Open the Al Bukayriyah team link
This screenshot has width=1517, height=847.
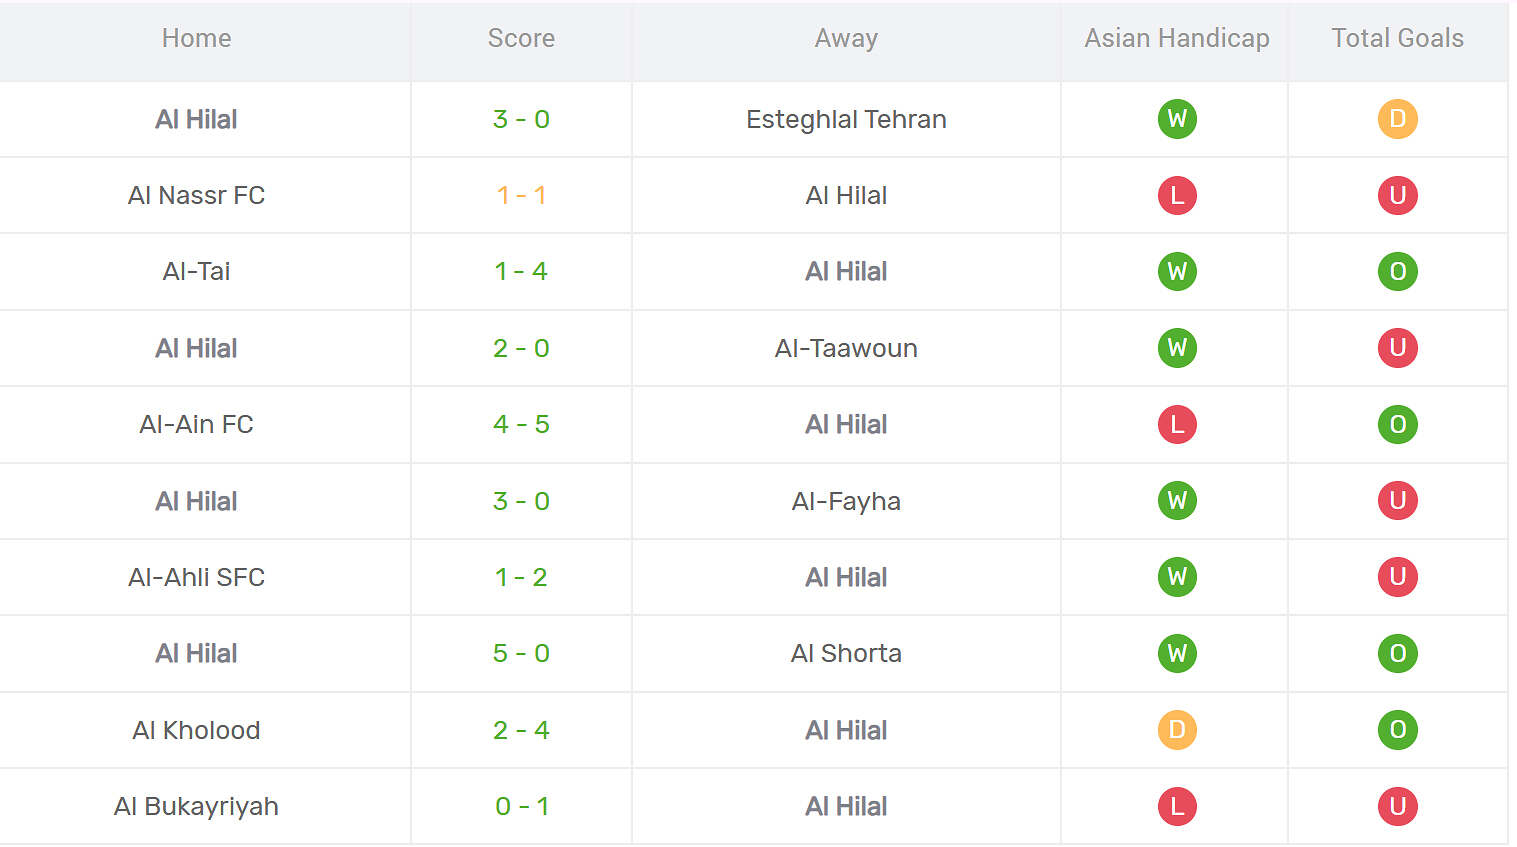click(x=197, y=806)
